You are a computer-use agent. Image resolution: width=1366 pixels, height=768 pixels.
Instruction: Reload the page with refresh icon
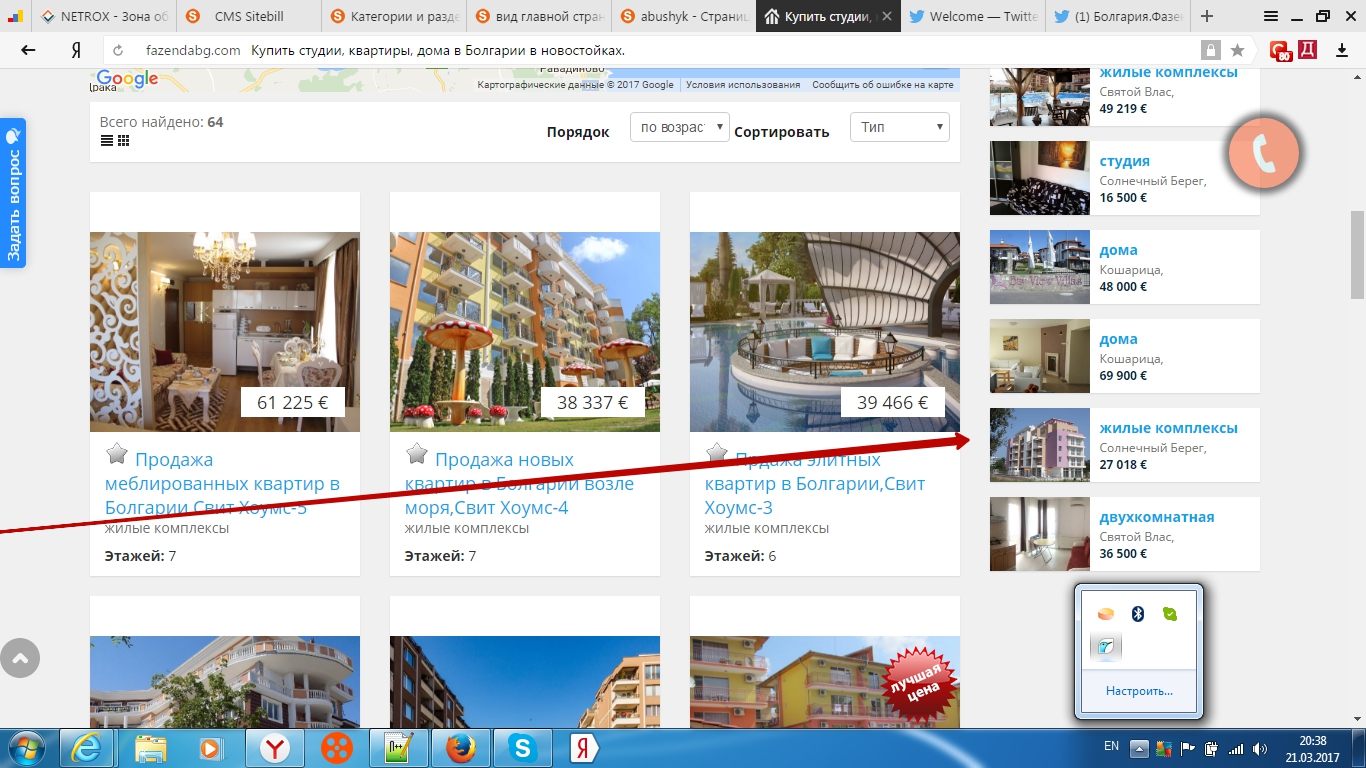point(118,51)
